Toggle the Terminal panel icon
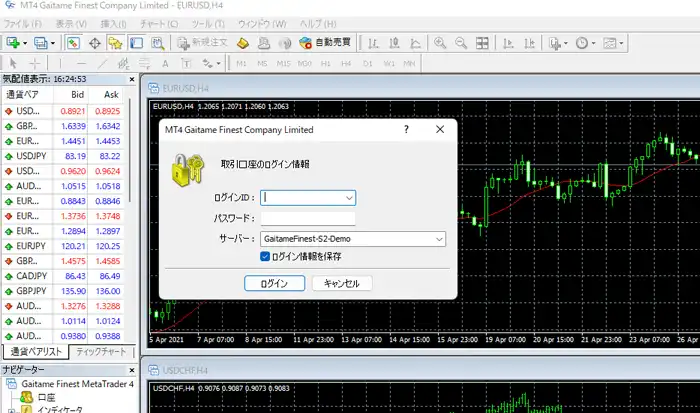 pos(136,43)
